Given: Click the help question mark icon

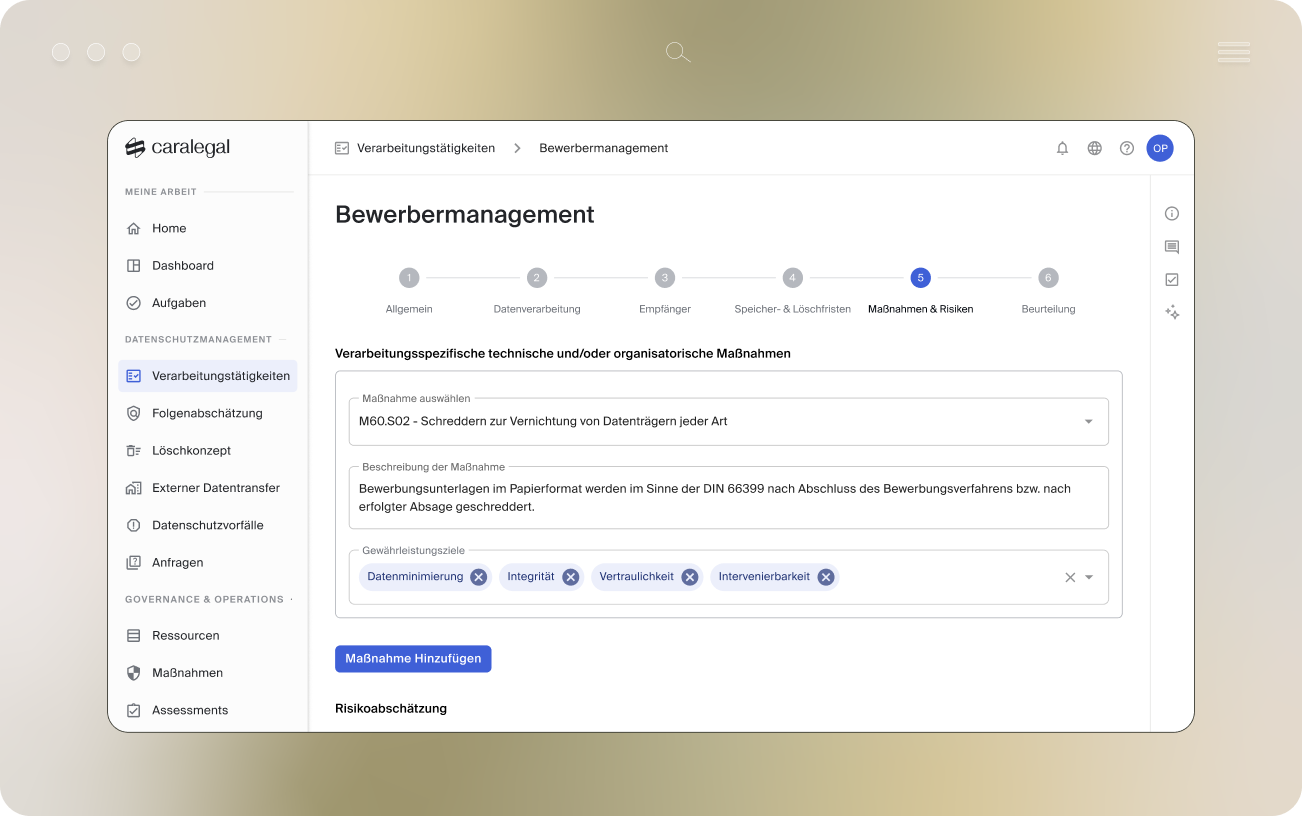Looking at the screenshot, I should tap(1127, 147).
